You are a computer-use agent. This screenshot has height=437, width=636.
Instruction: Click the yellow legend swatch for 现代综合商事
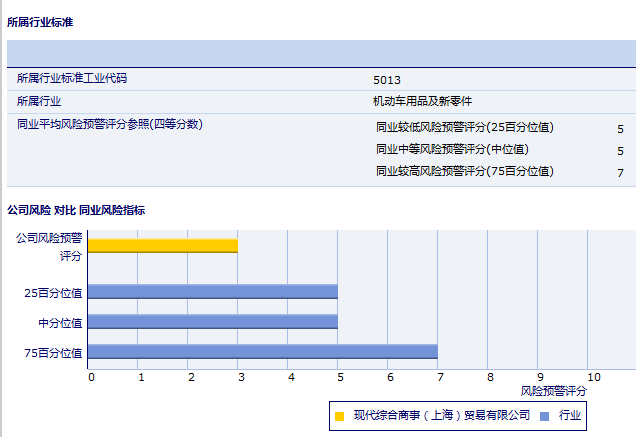pyautogui.click(x=340, y=416)
